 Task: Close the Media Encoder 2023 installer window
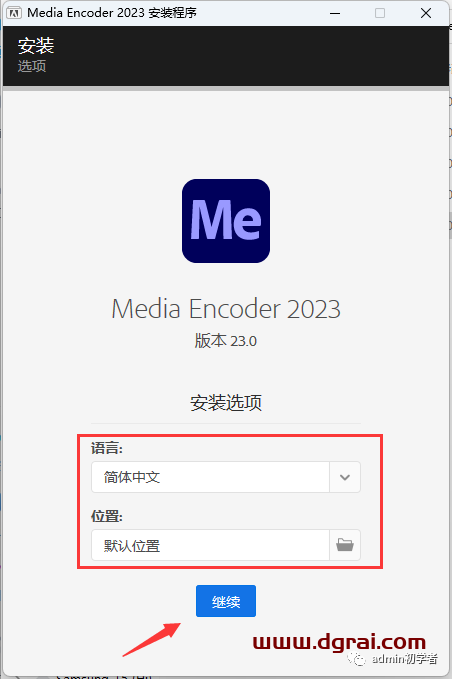pos(426,13)
